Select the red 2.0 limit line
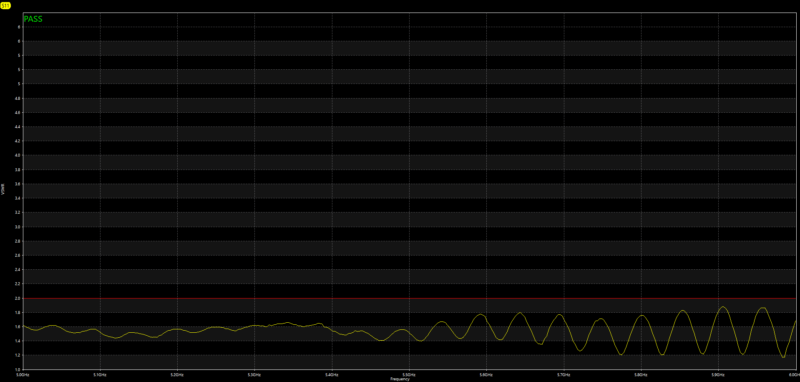The width and height of the screenshot is (800, 382). coord(409,298)
